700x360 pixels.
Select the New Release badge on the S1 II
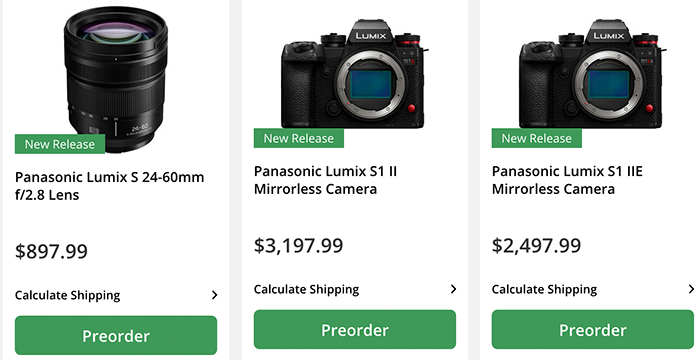[x=299, y=138]
